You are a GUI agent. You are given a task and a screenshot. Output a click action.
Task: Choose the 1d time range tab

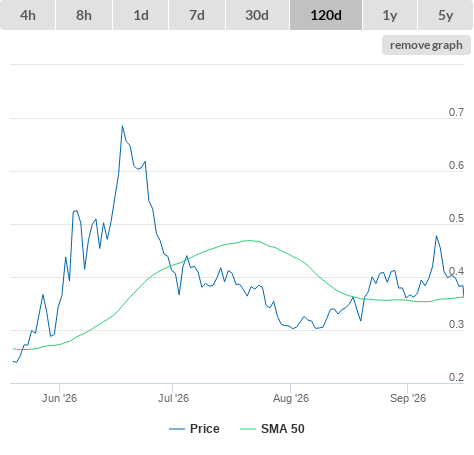[x=141, y=15]
